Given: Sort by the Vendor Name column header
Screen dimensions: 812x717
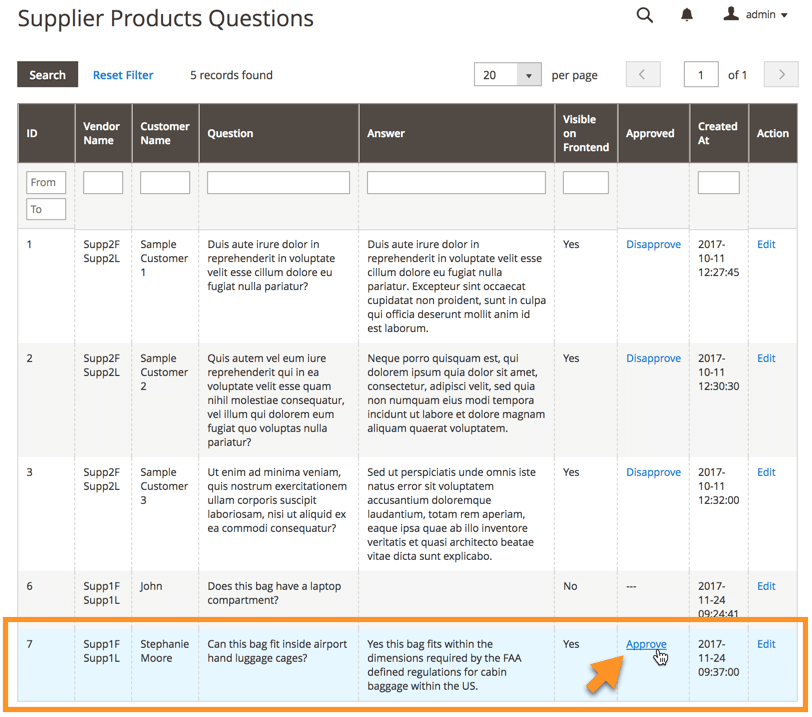Looking at the screenshot, I should coord(101,133).
